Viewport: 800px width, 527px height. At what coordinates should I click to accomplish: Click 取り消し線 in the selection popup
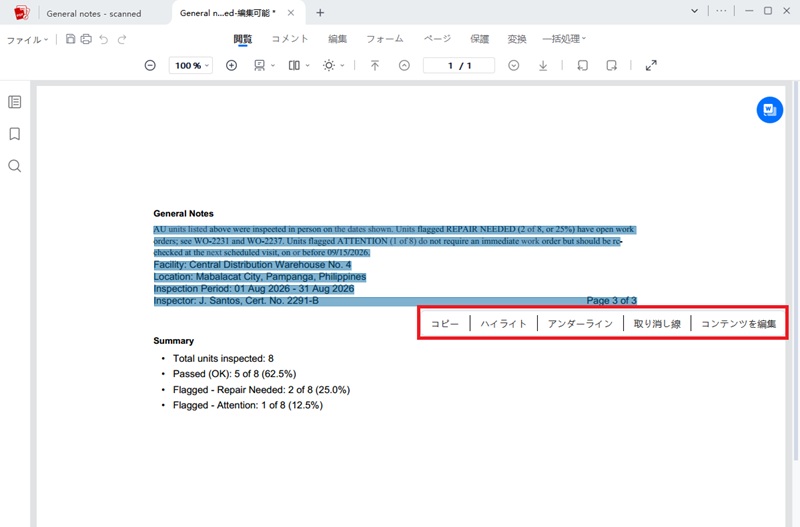[657, 323]
